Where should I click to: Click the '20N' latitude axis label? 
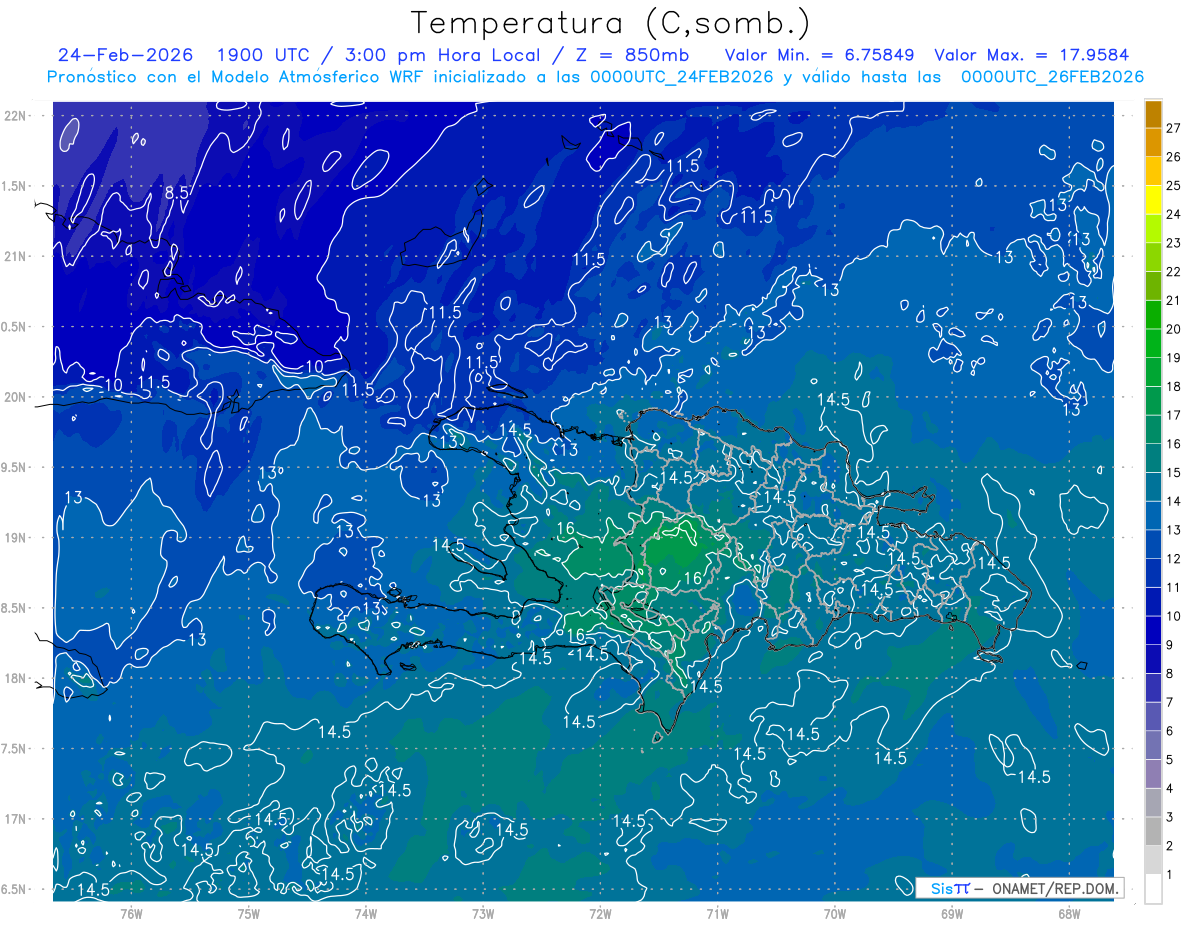point(15,398)
